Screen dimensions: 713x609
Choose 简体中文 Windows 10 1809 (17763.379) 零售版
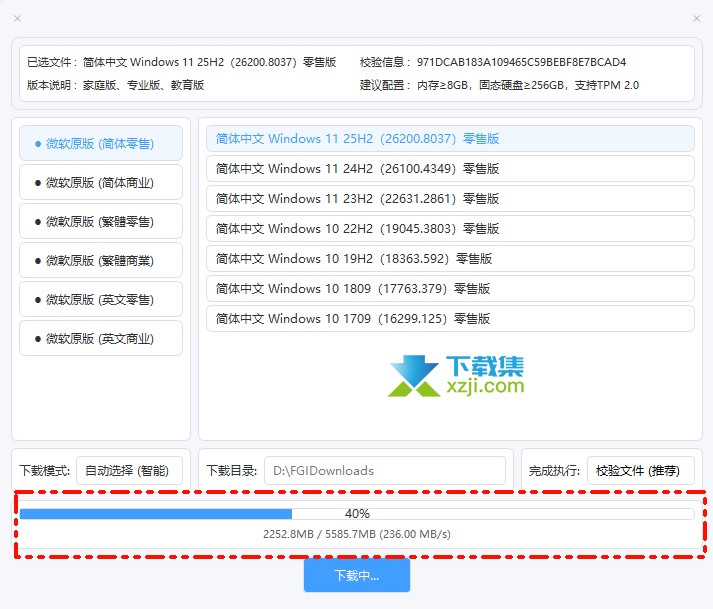[x=450, y=289]
